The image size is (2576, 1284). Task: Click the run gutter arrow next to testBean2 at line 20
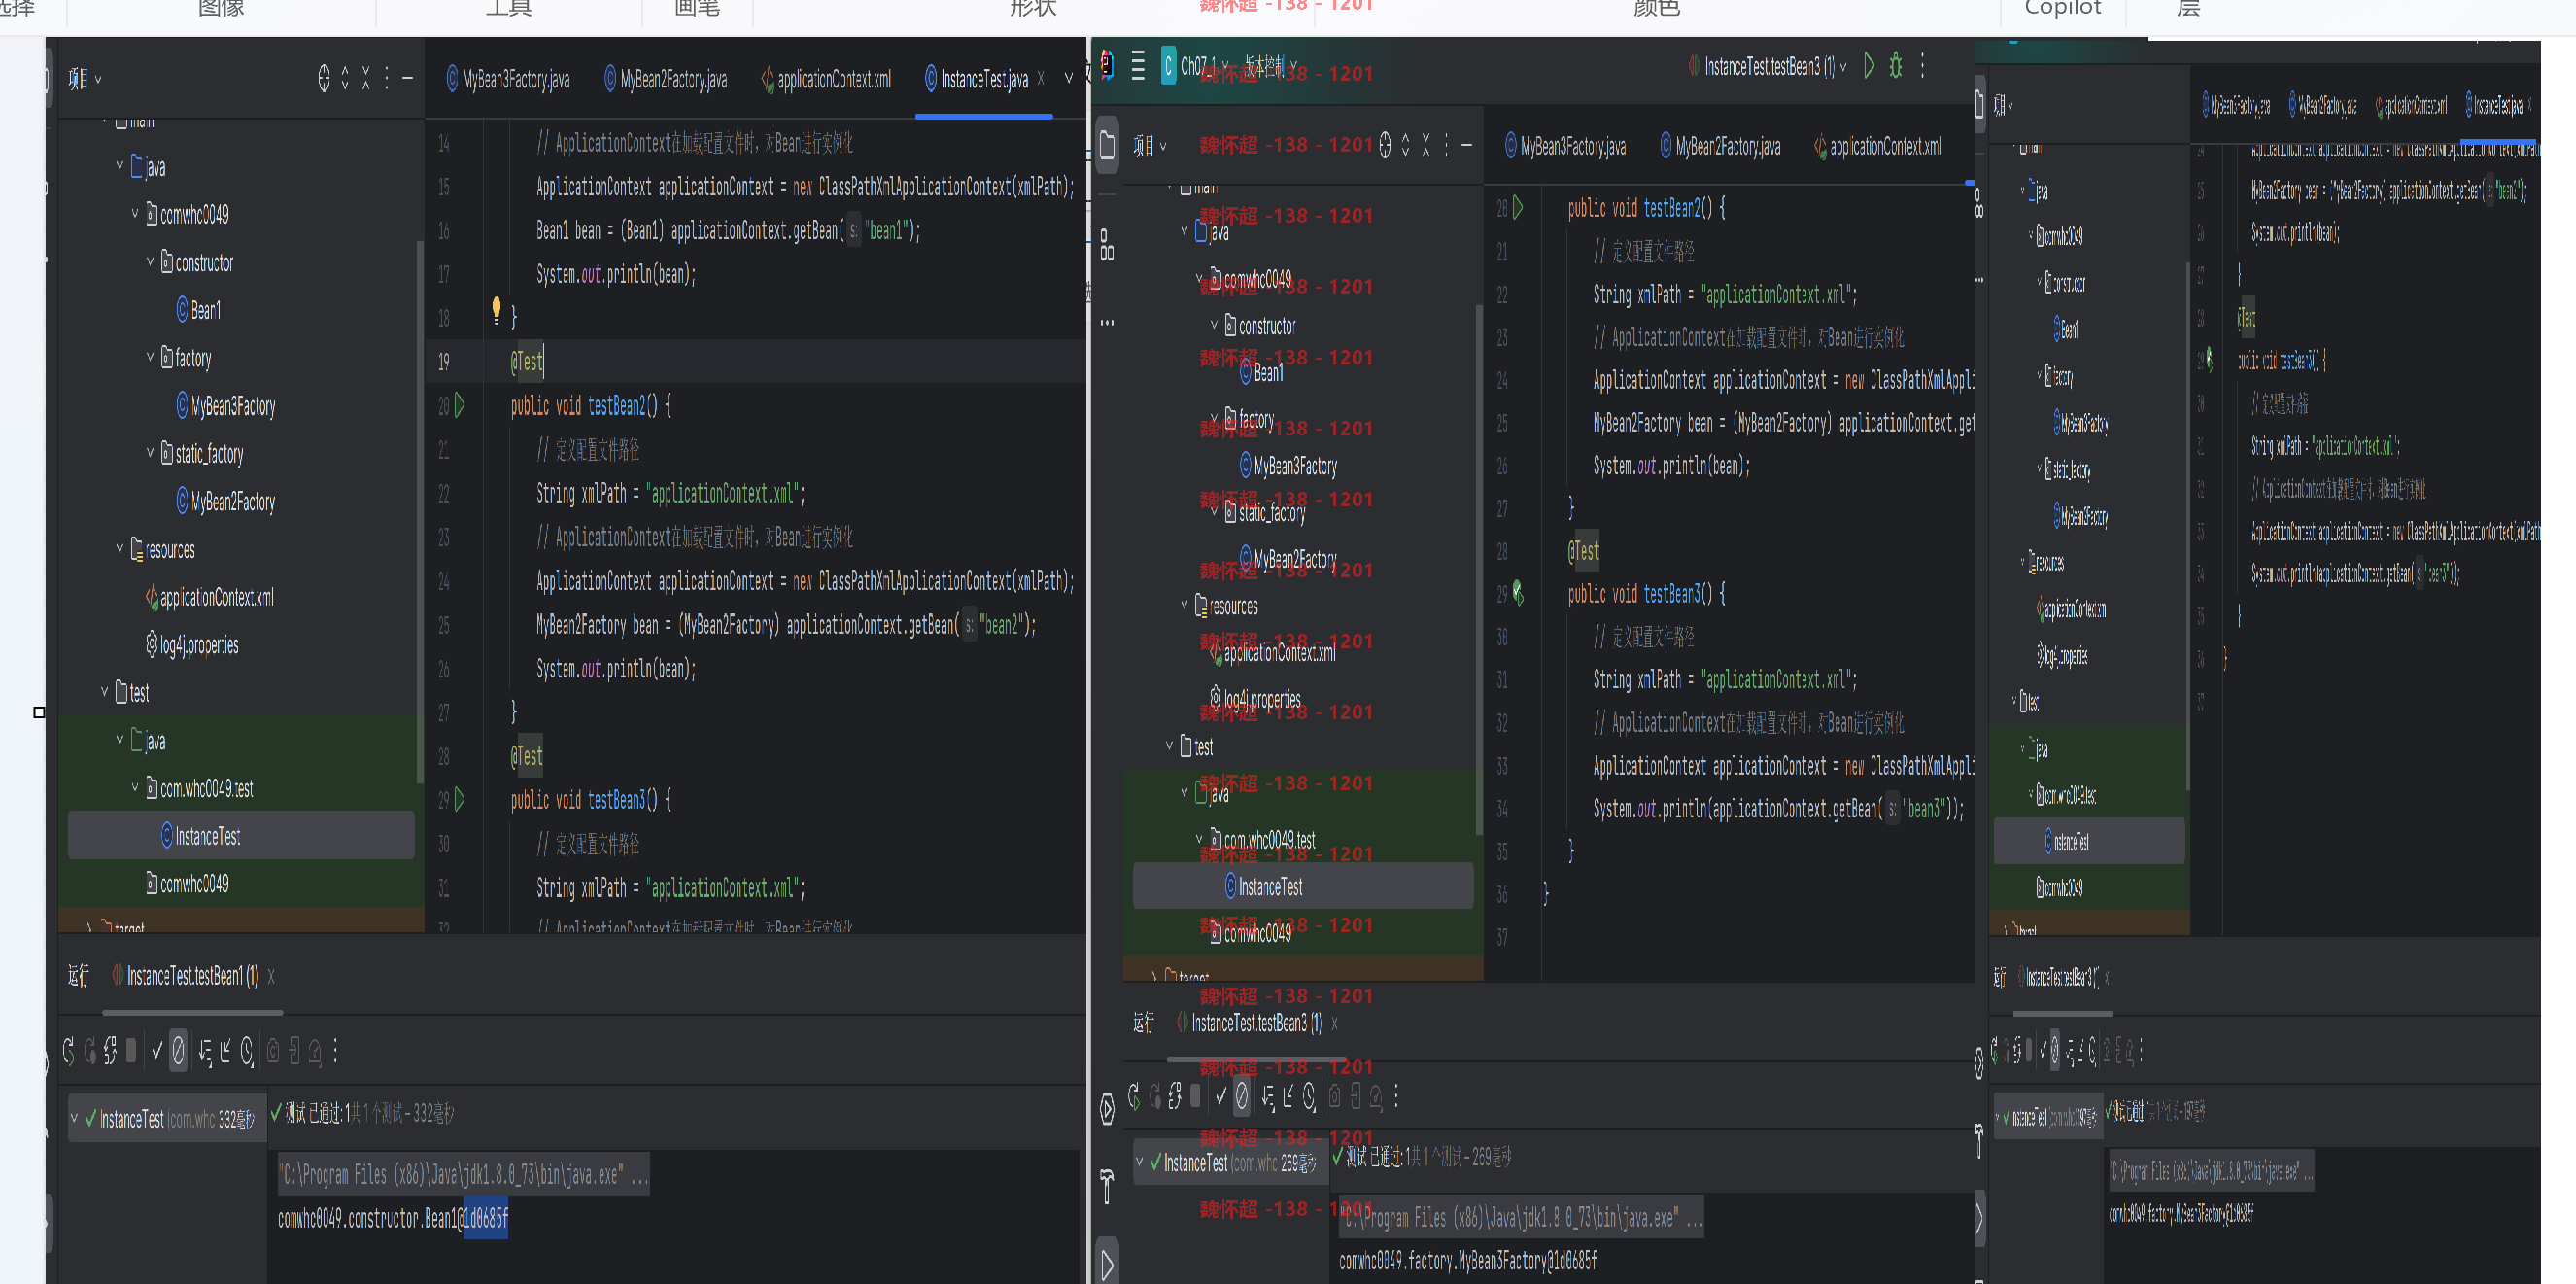click(460, 405)
